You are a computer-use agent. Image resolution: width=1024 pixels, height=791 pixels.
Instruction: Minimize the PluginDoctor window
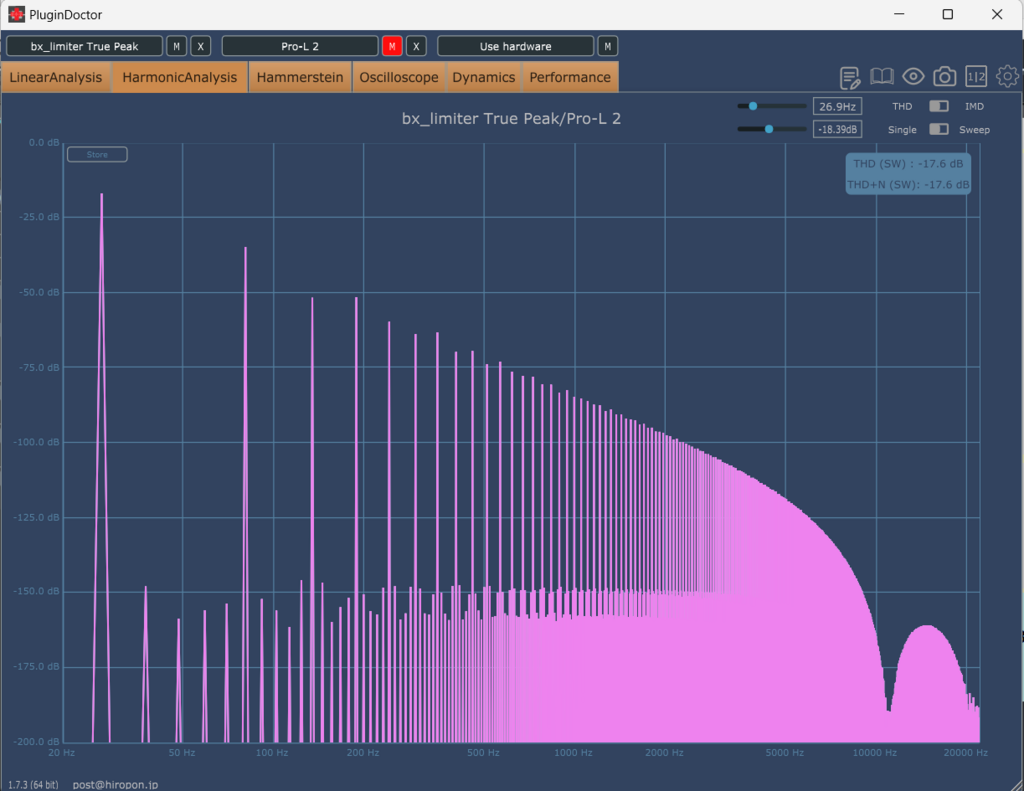click(899, 14)
